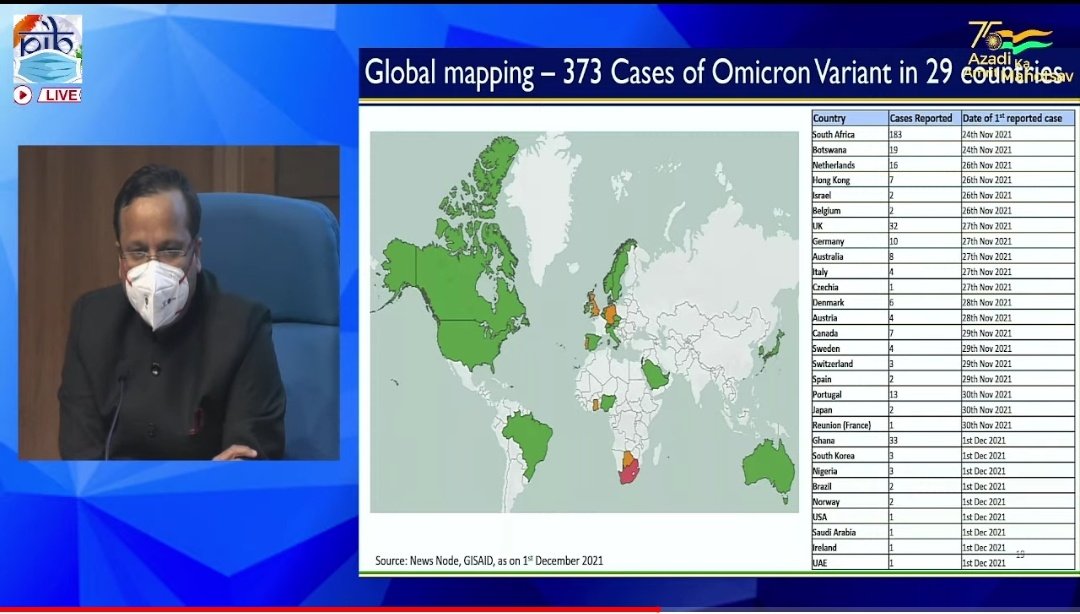The image size is (1080, 614).
Task: Click red-shaded South Africa on the map
Action: click(630, 473)
